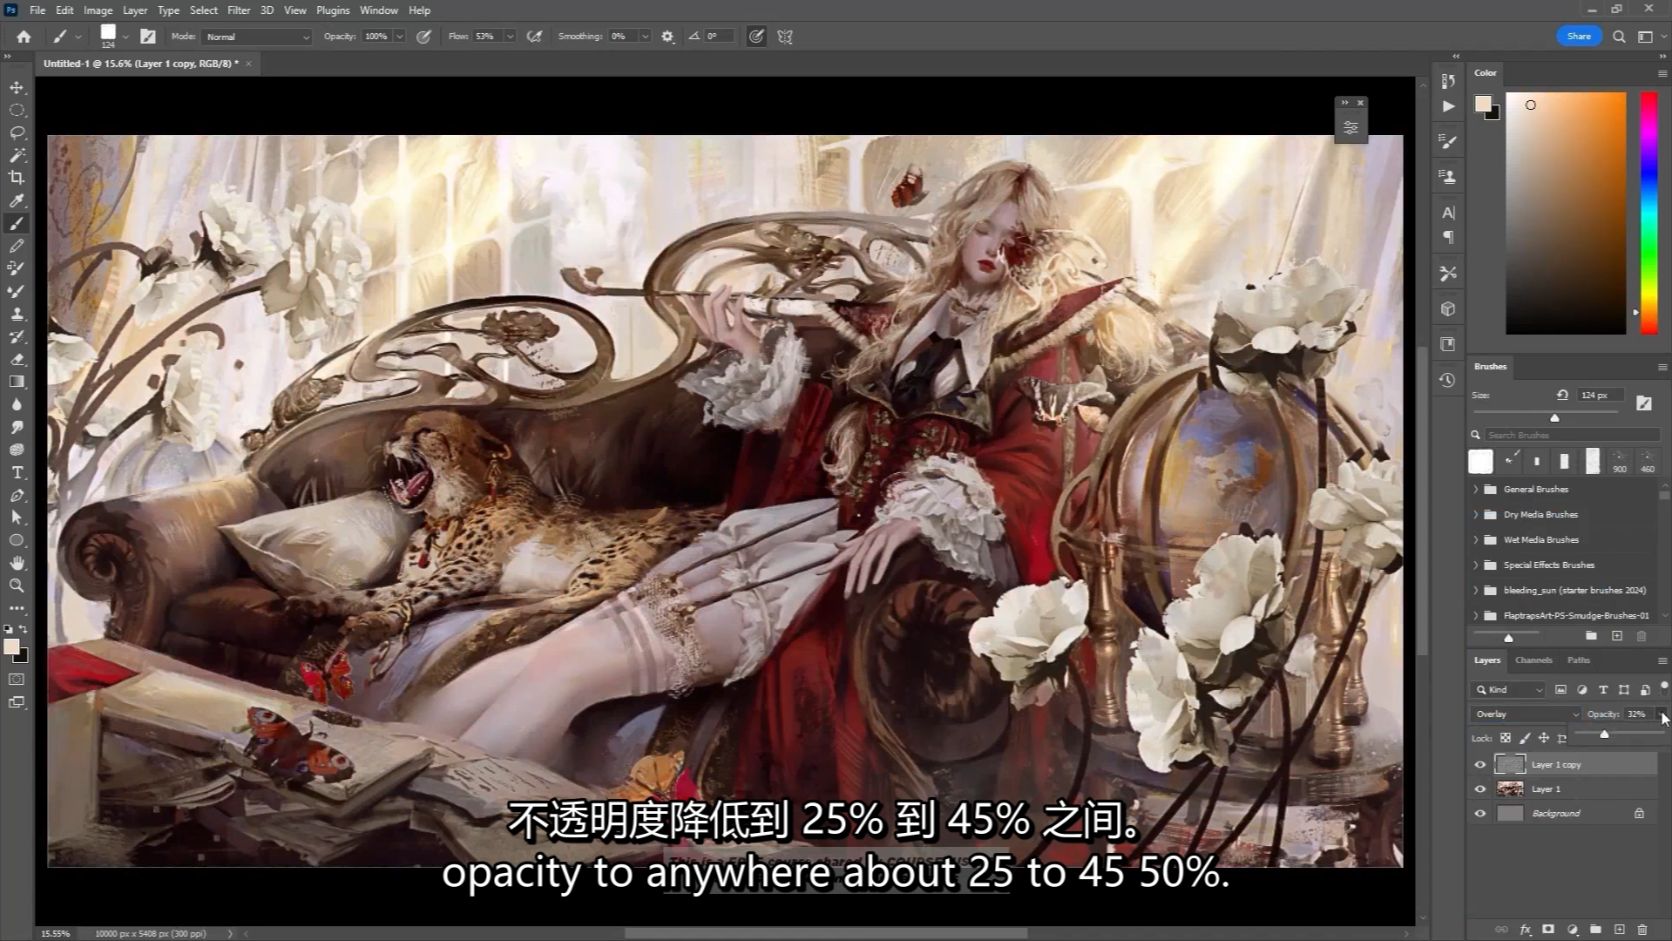Open the Flow dropdown arrow
Image resolution: width=1672 pixels, height=941 pixels.
[x=509, y=37]
